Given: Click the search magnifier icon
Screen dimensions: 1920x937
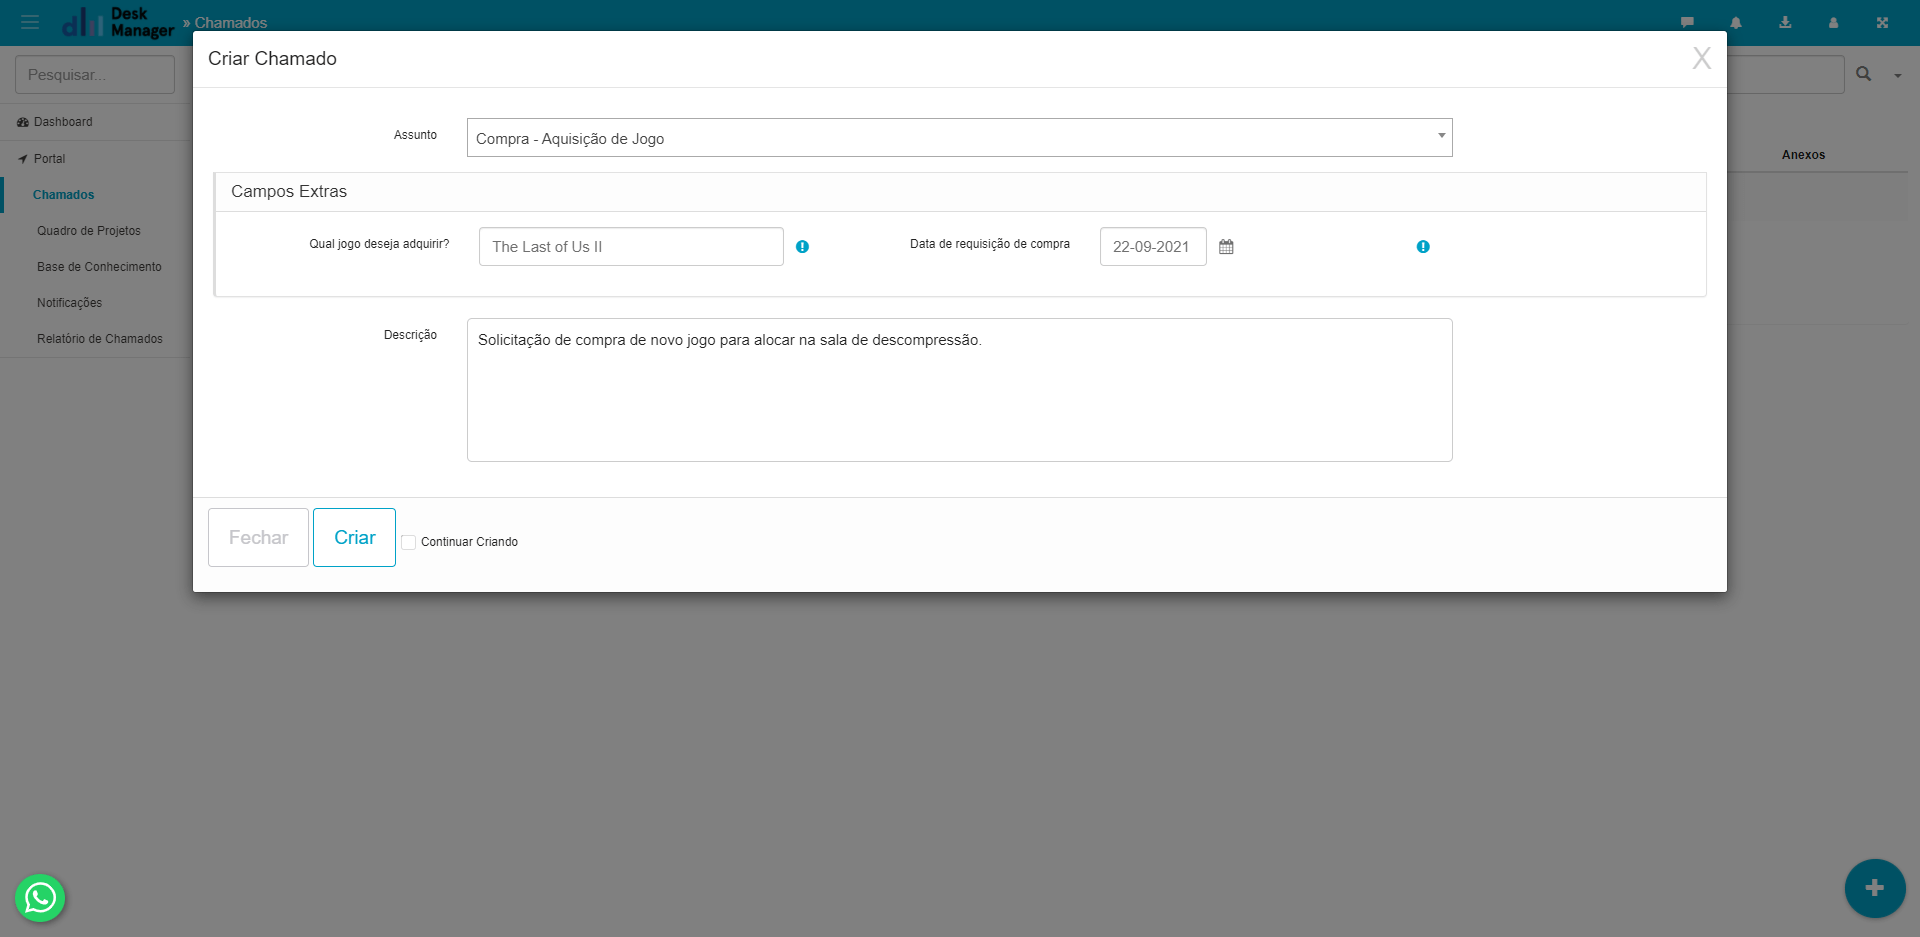Looking at the screenshot, I should pos(1864,74).
